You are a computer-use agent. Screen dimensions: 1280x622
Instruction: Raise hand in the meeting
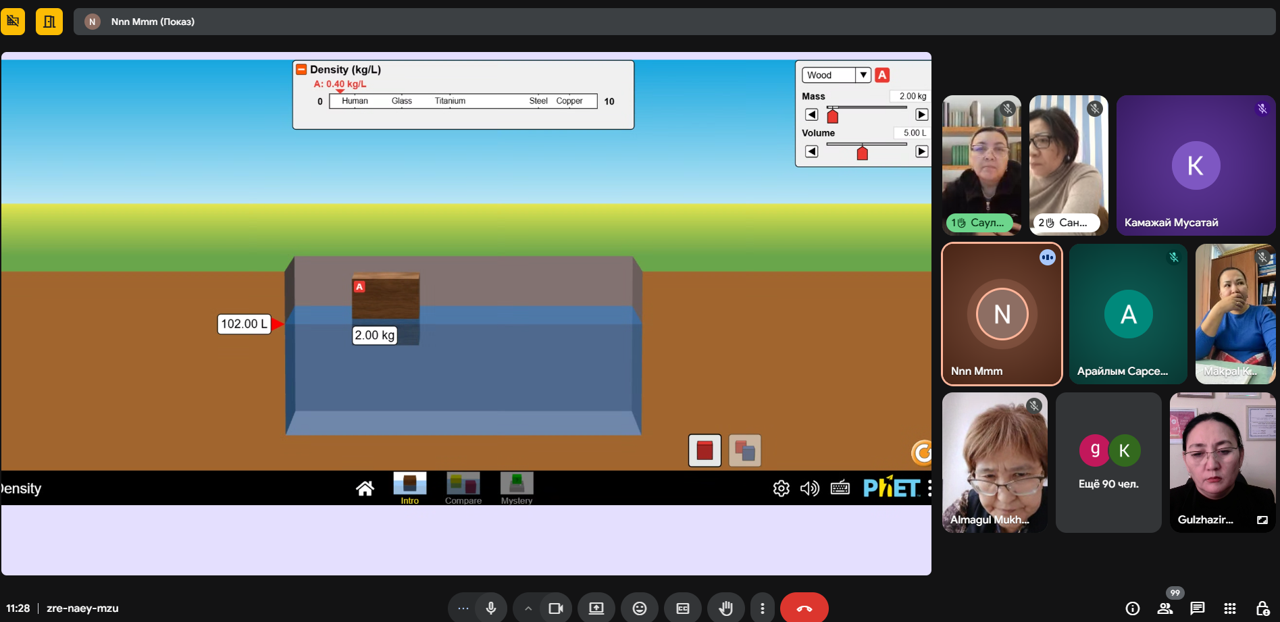click(x=726, y=608)
